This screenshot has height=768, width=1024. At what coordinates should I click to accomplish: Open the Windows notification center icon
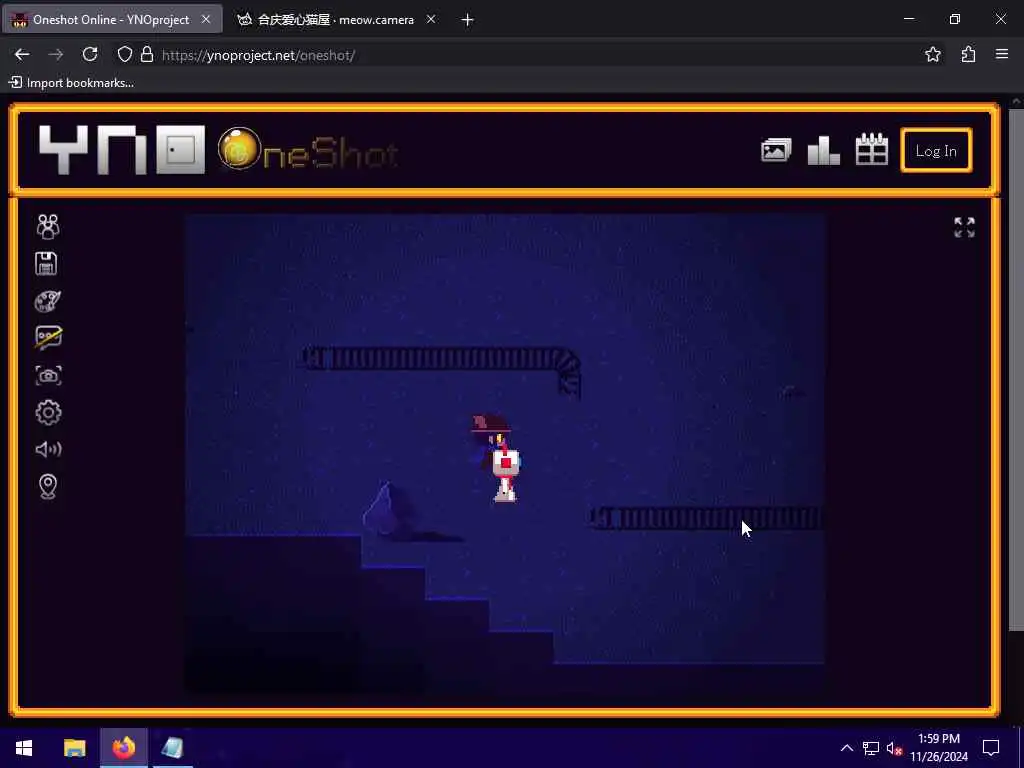[x=991, y=748]
